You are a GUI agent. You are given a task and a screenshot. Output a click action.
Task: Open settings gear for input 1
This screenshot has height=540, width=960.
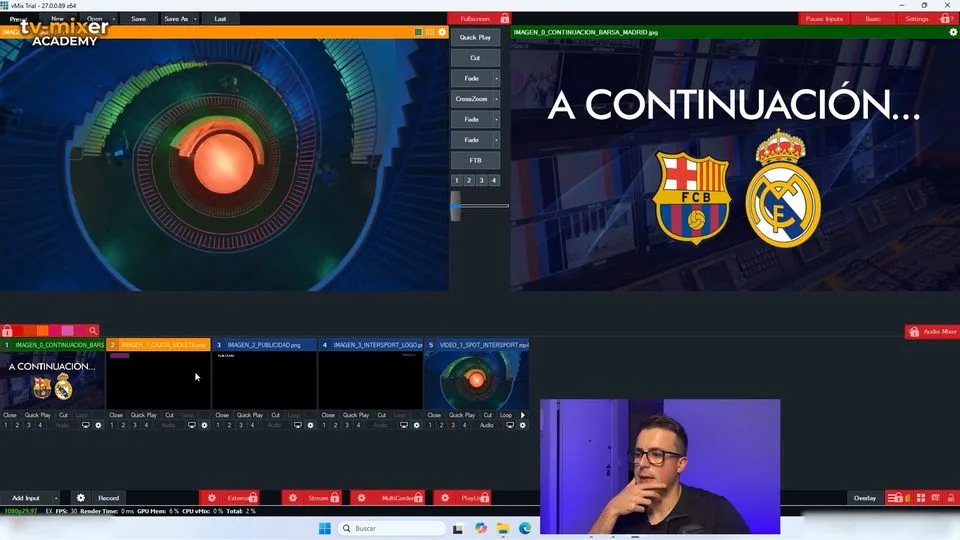98,425
